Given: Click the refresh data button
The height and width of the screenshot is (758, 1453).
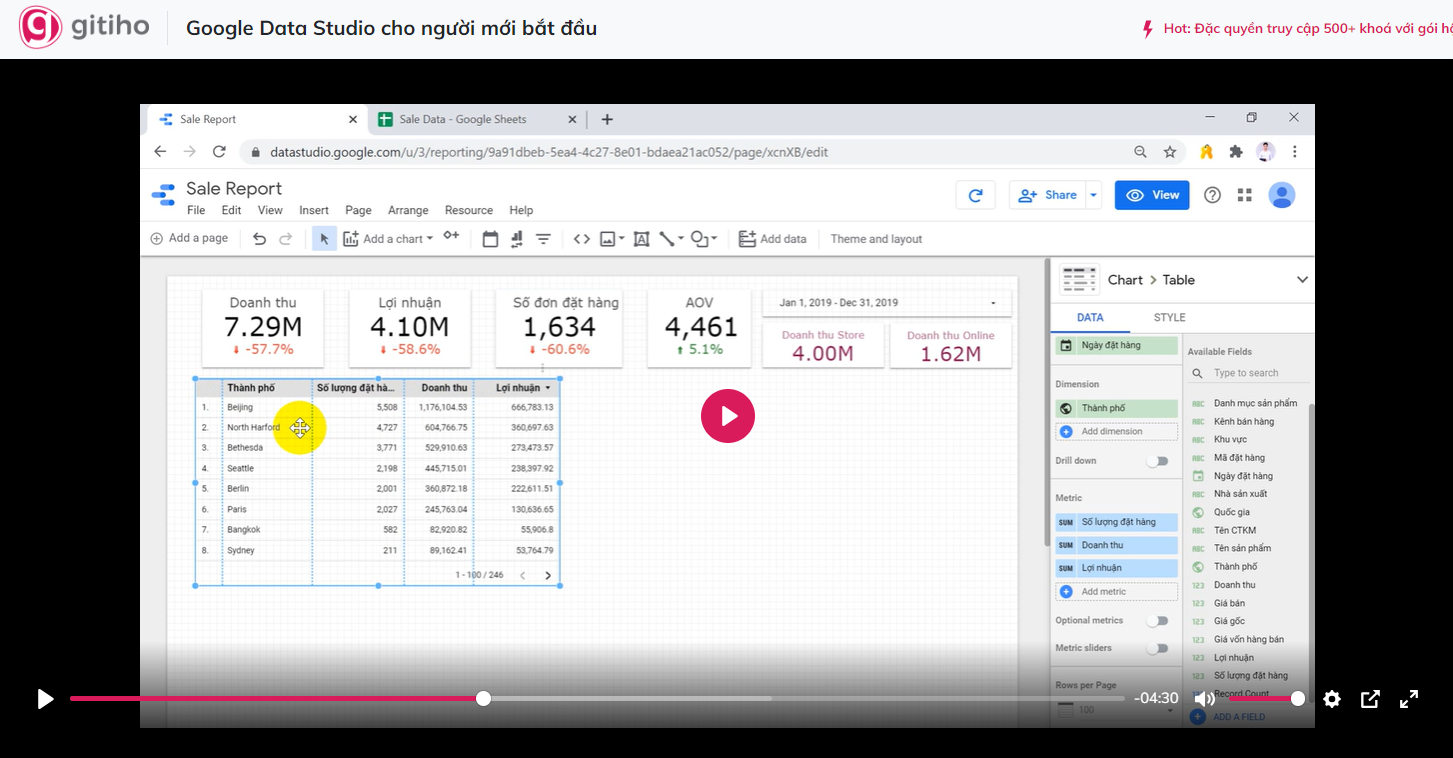Looking at the screenshot, I should tap(976, 195).
